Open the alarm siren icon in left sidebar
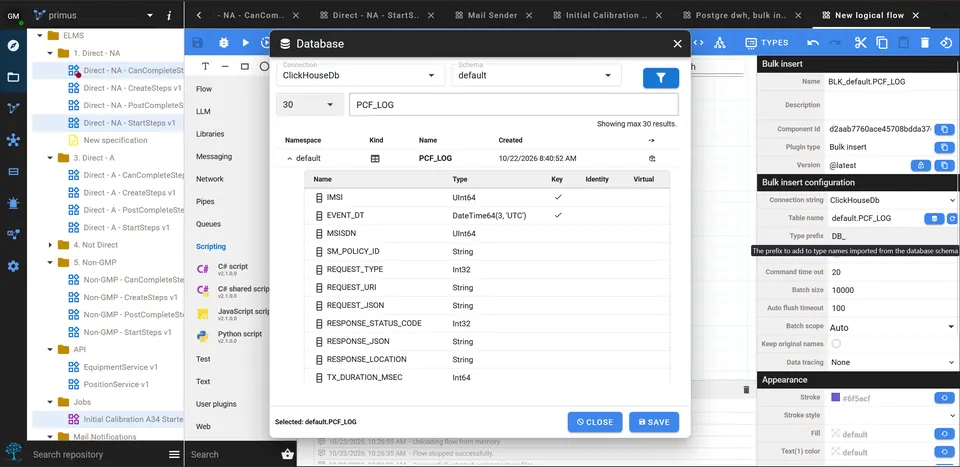 tap(13, 203)
